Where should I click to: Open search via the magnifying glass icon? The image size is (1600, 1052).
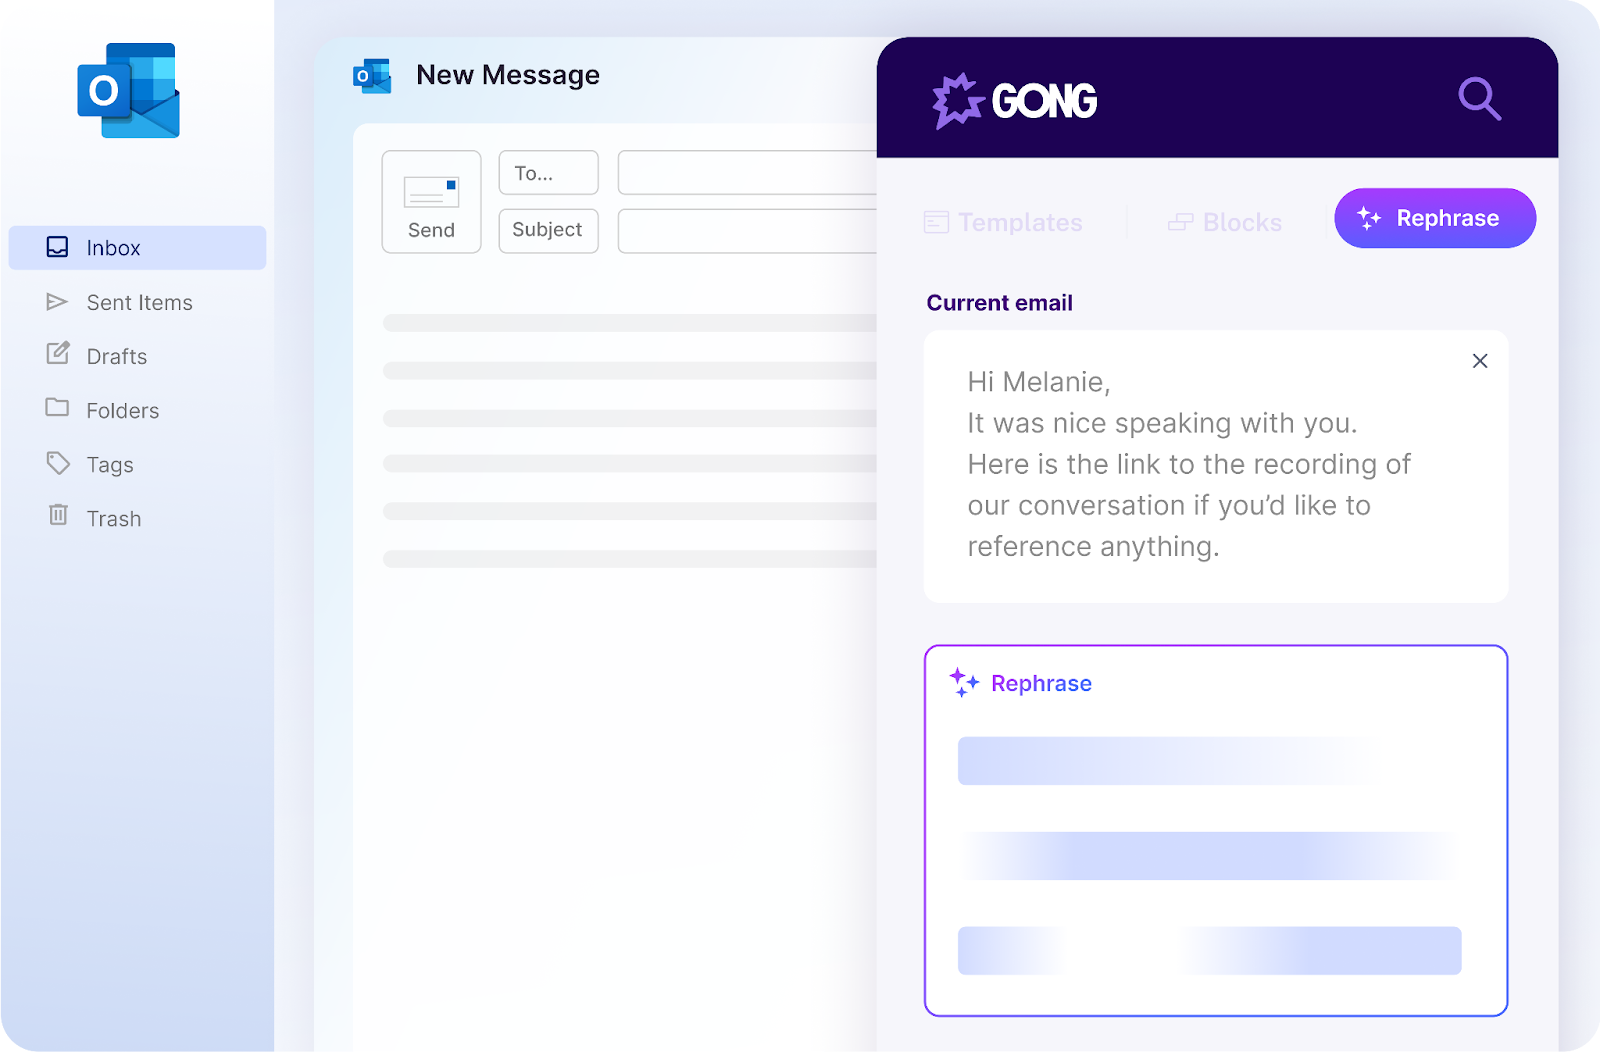[1480, 99]
